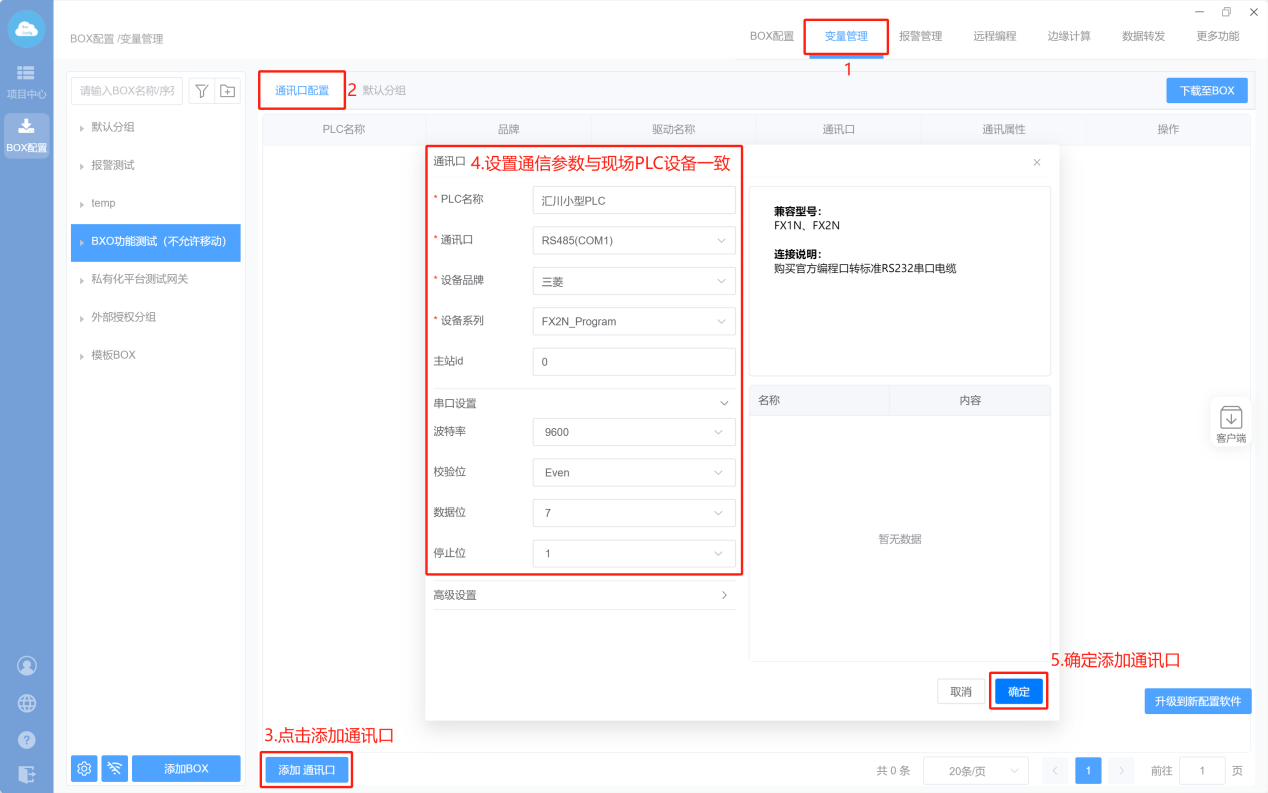Click the PLC名称 input field
Screen dimensions: 1268x793
pos(634,200)
